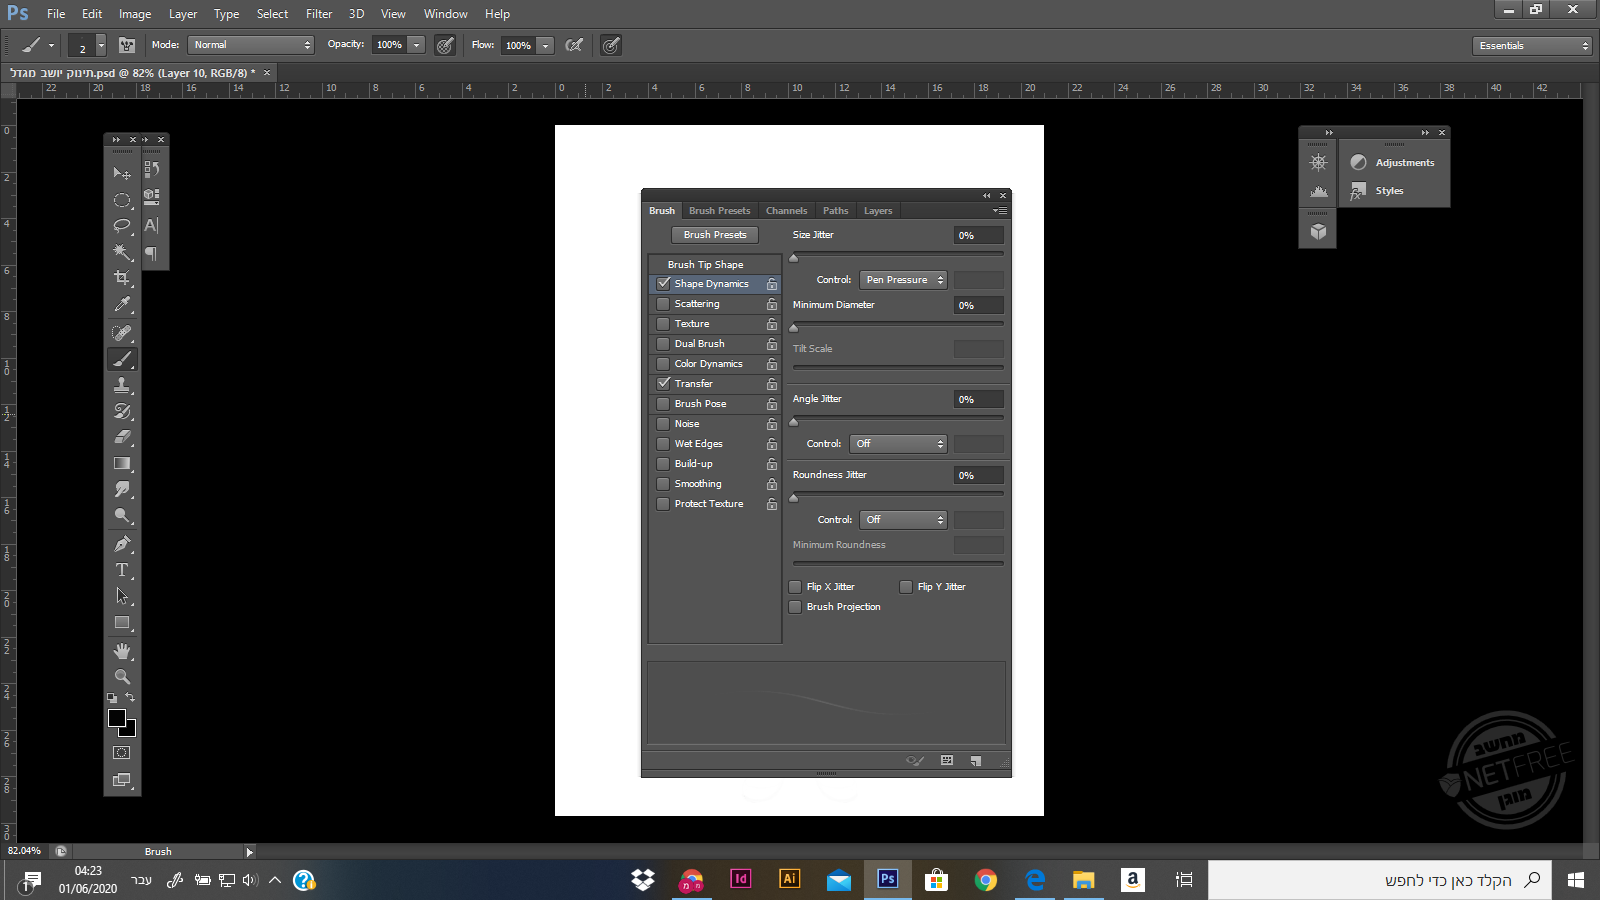Enable the Scattering checkbox
The height and width of the screenshot is (900, 1600).
click(x=663, y=304)
